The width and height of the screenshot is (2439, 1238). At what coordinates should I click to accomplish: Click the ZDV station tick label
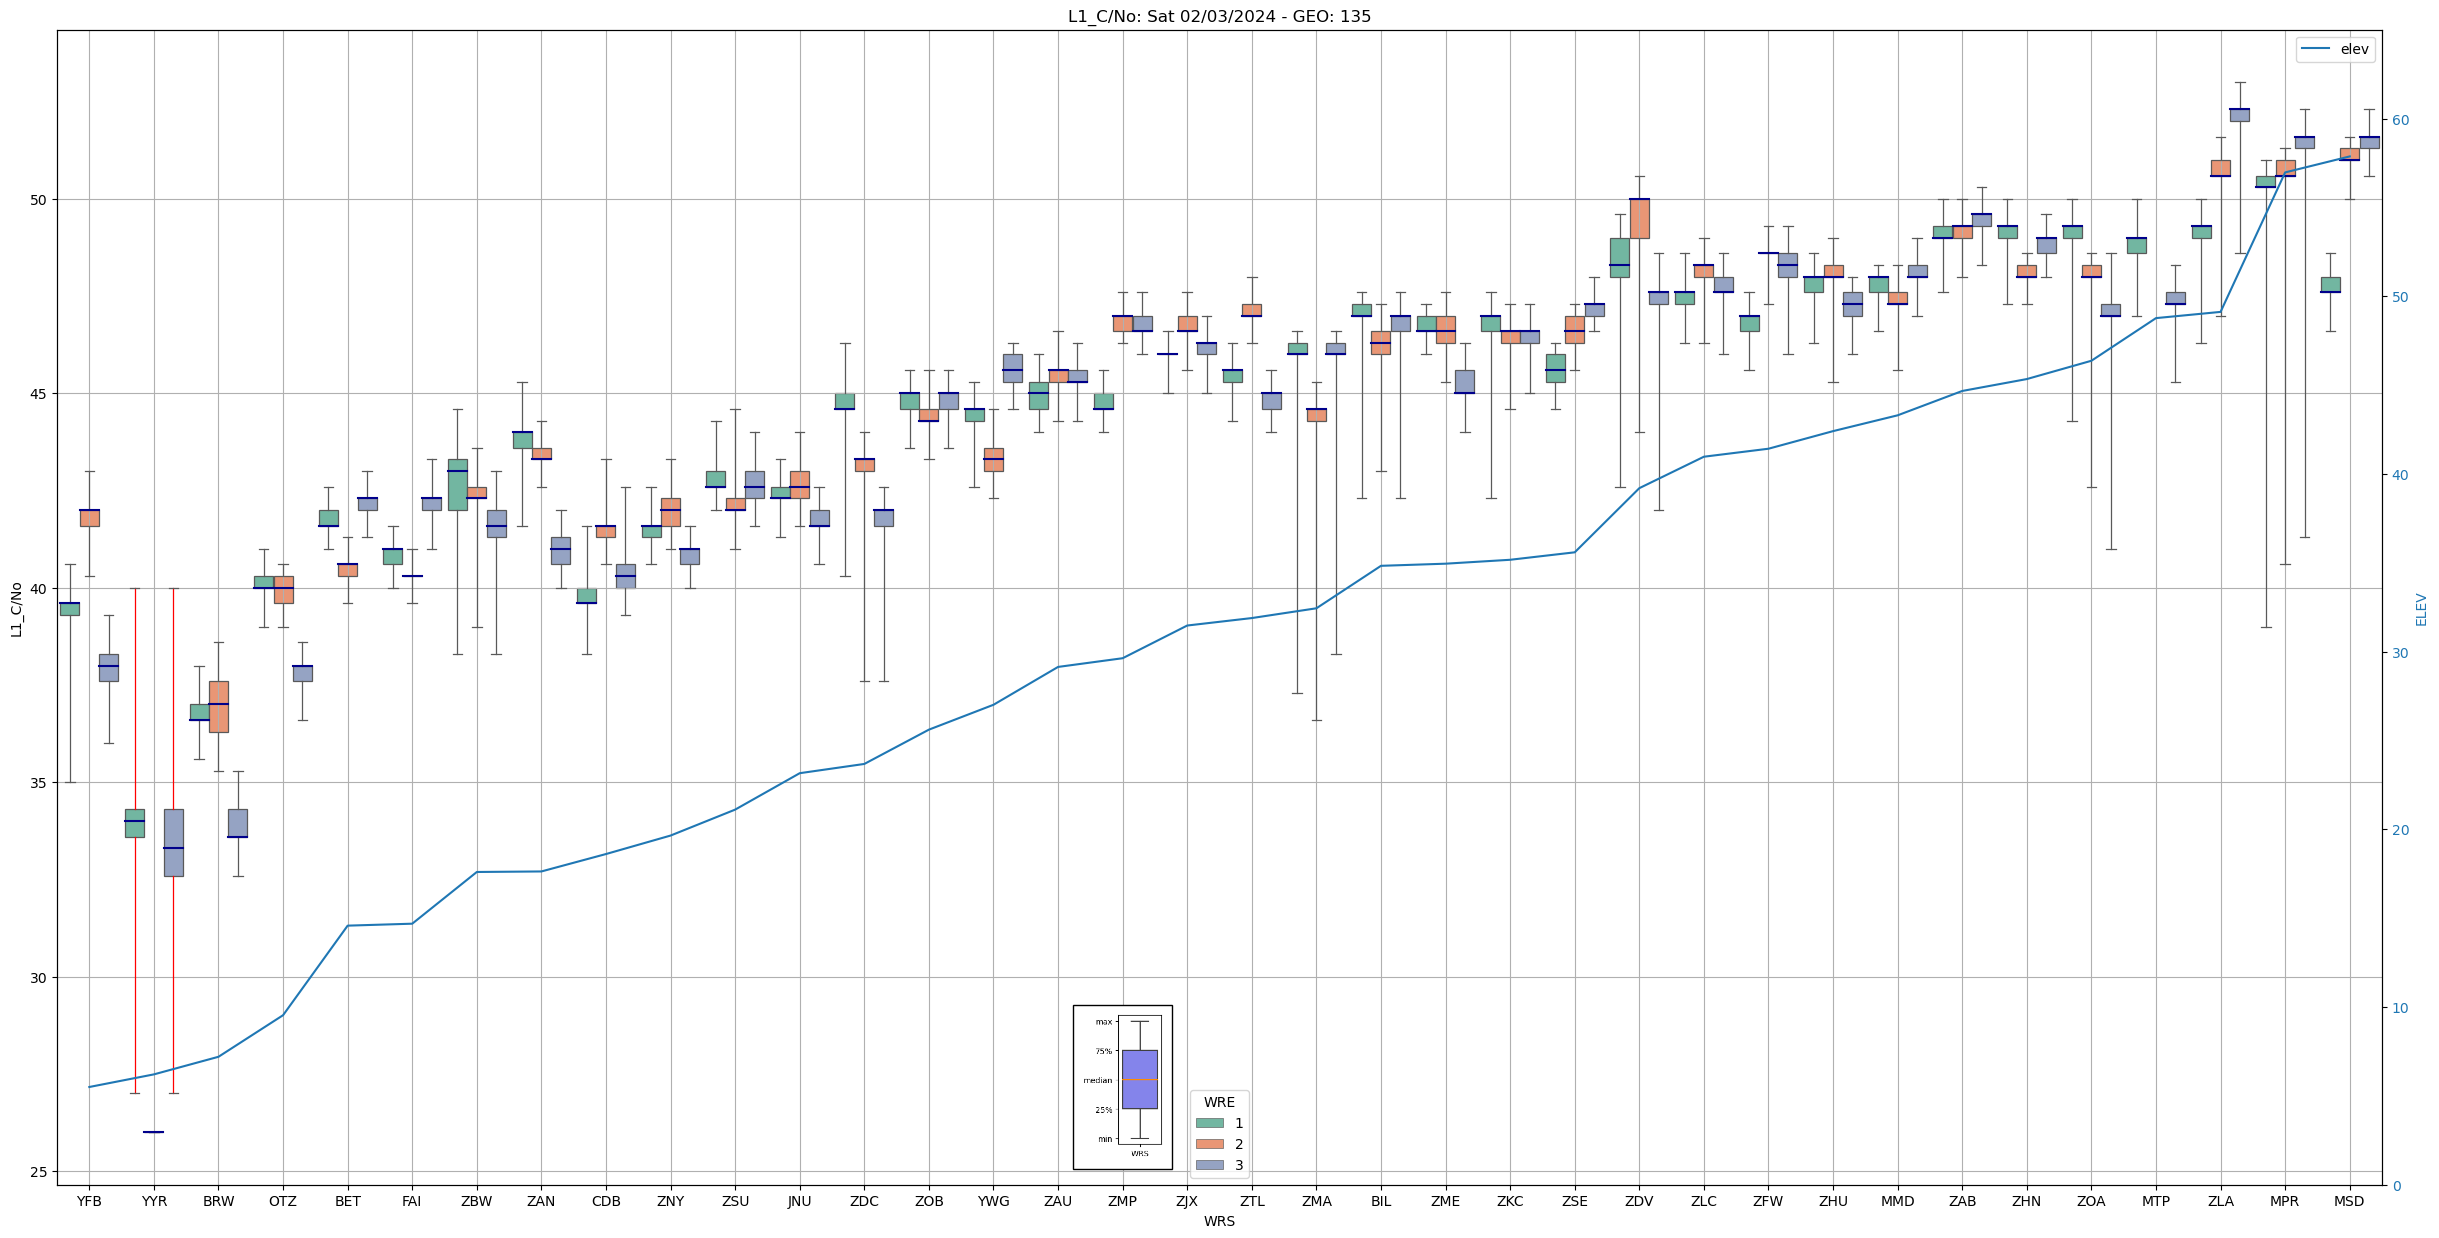coord(1639,1202)
